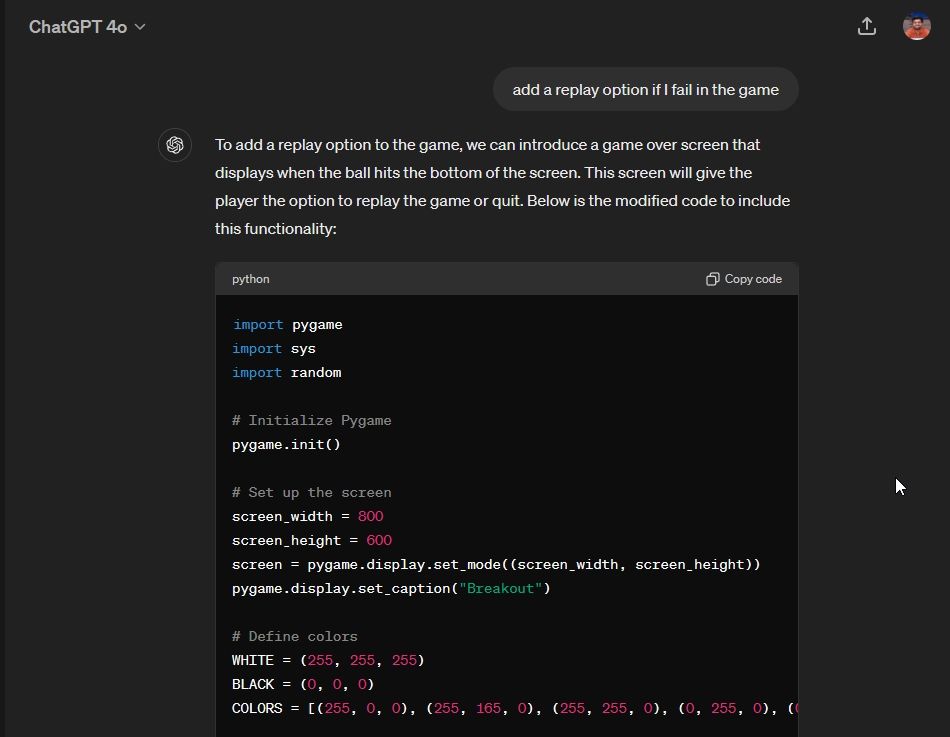Image resolution: width=950 pixels, height=737 pixels.
Task: Click the Initialize Pygame comment
Action: [x=311, y=421]
